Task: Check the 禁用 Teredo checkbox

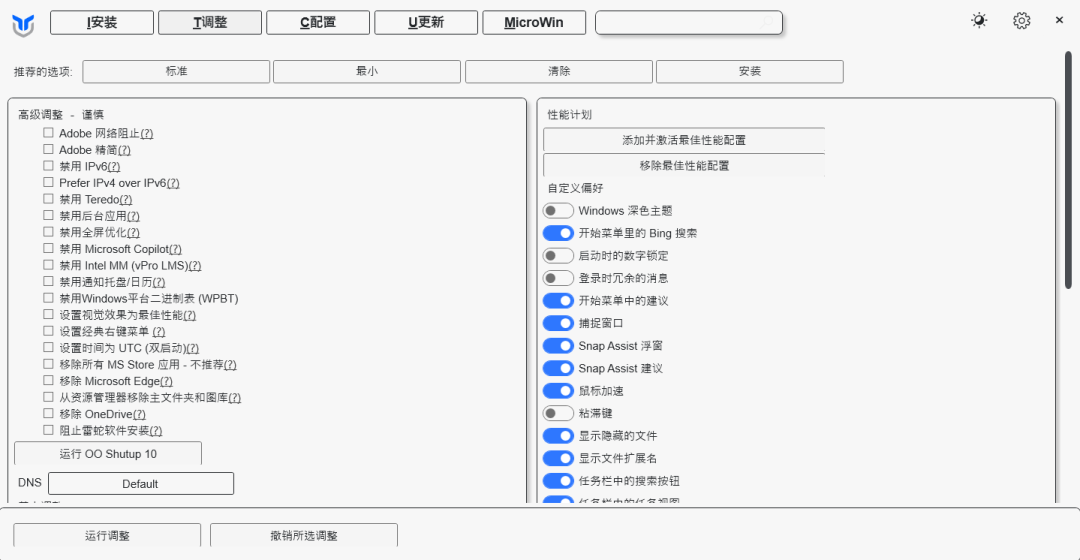Action: point(48,198)
